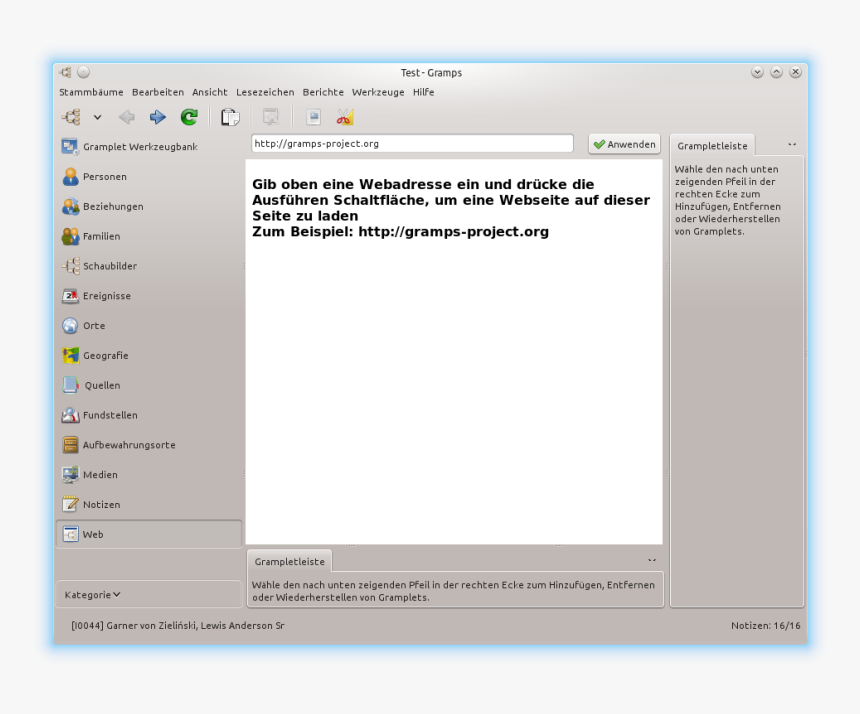Open the reports toolbar icon

click(314, 117)
